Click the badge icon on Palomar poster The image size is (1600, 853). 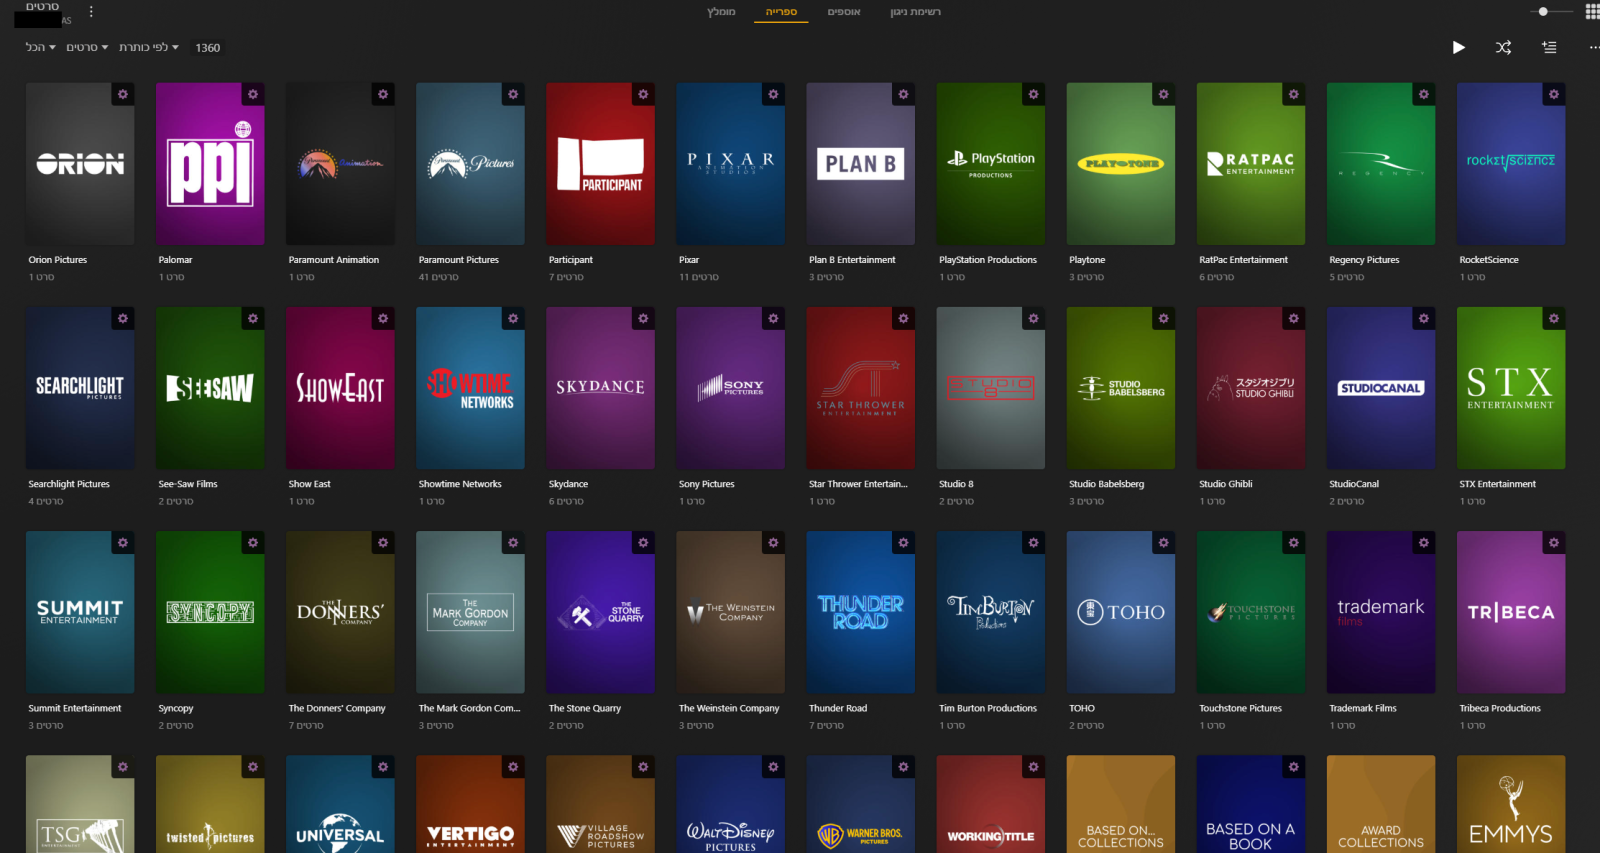coord(253,94)
